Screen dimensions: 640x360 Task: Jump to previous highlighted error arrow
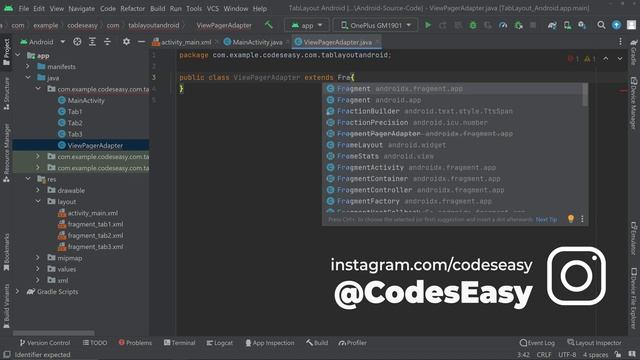click(606, 59)
